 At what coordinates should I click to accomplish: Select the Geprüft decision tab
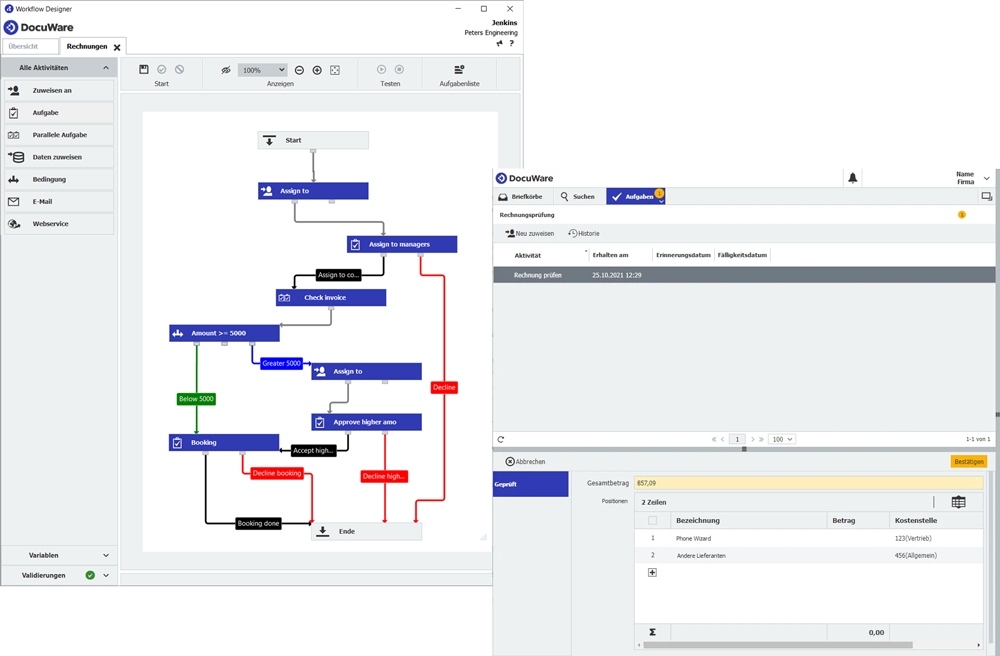(531, 485)
